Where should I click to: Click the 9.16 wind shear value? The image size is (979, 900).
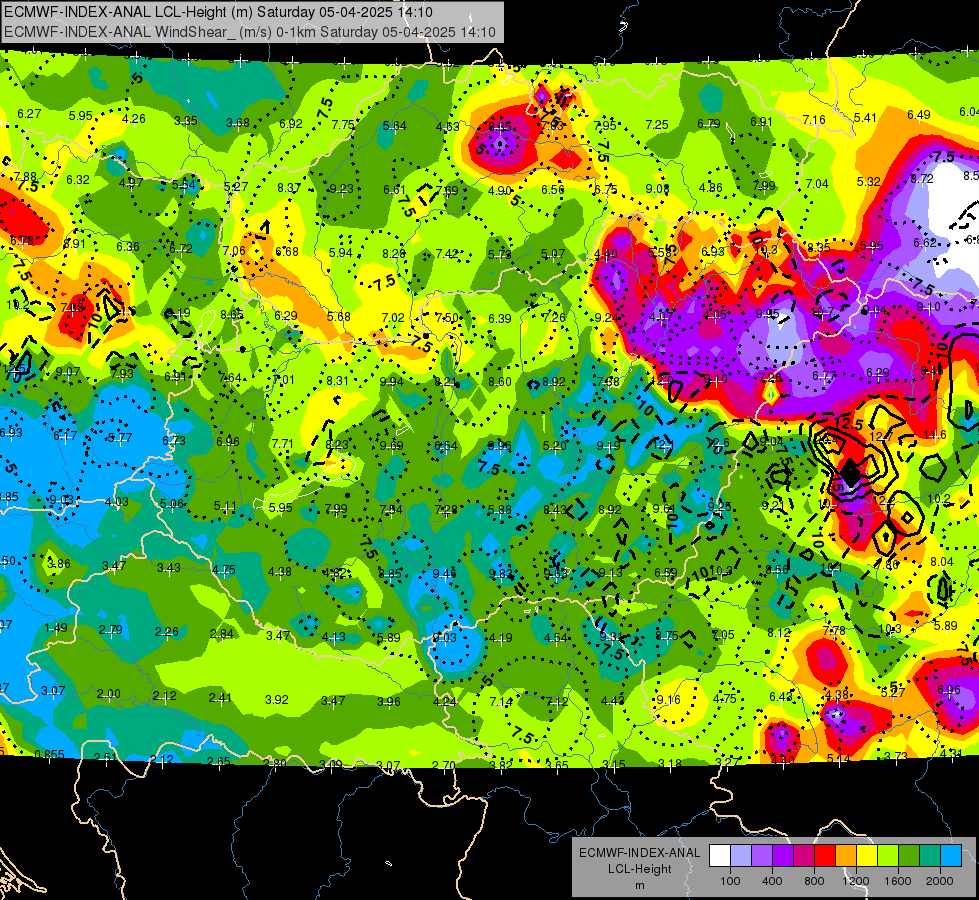coord(669,700)
